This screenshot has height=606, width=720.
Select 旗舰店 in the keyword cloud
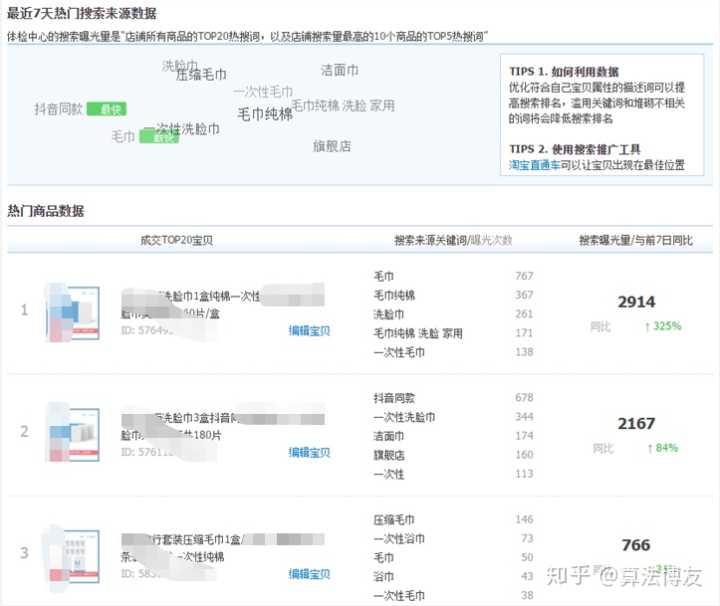332,146
